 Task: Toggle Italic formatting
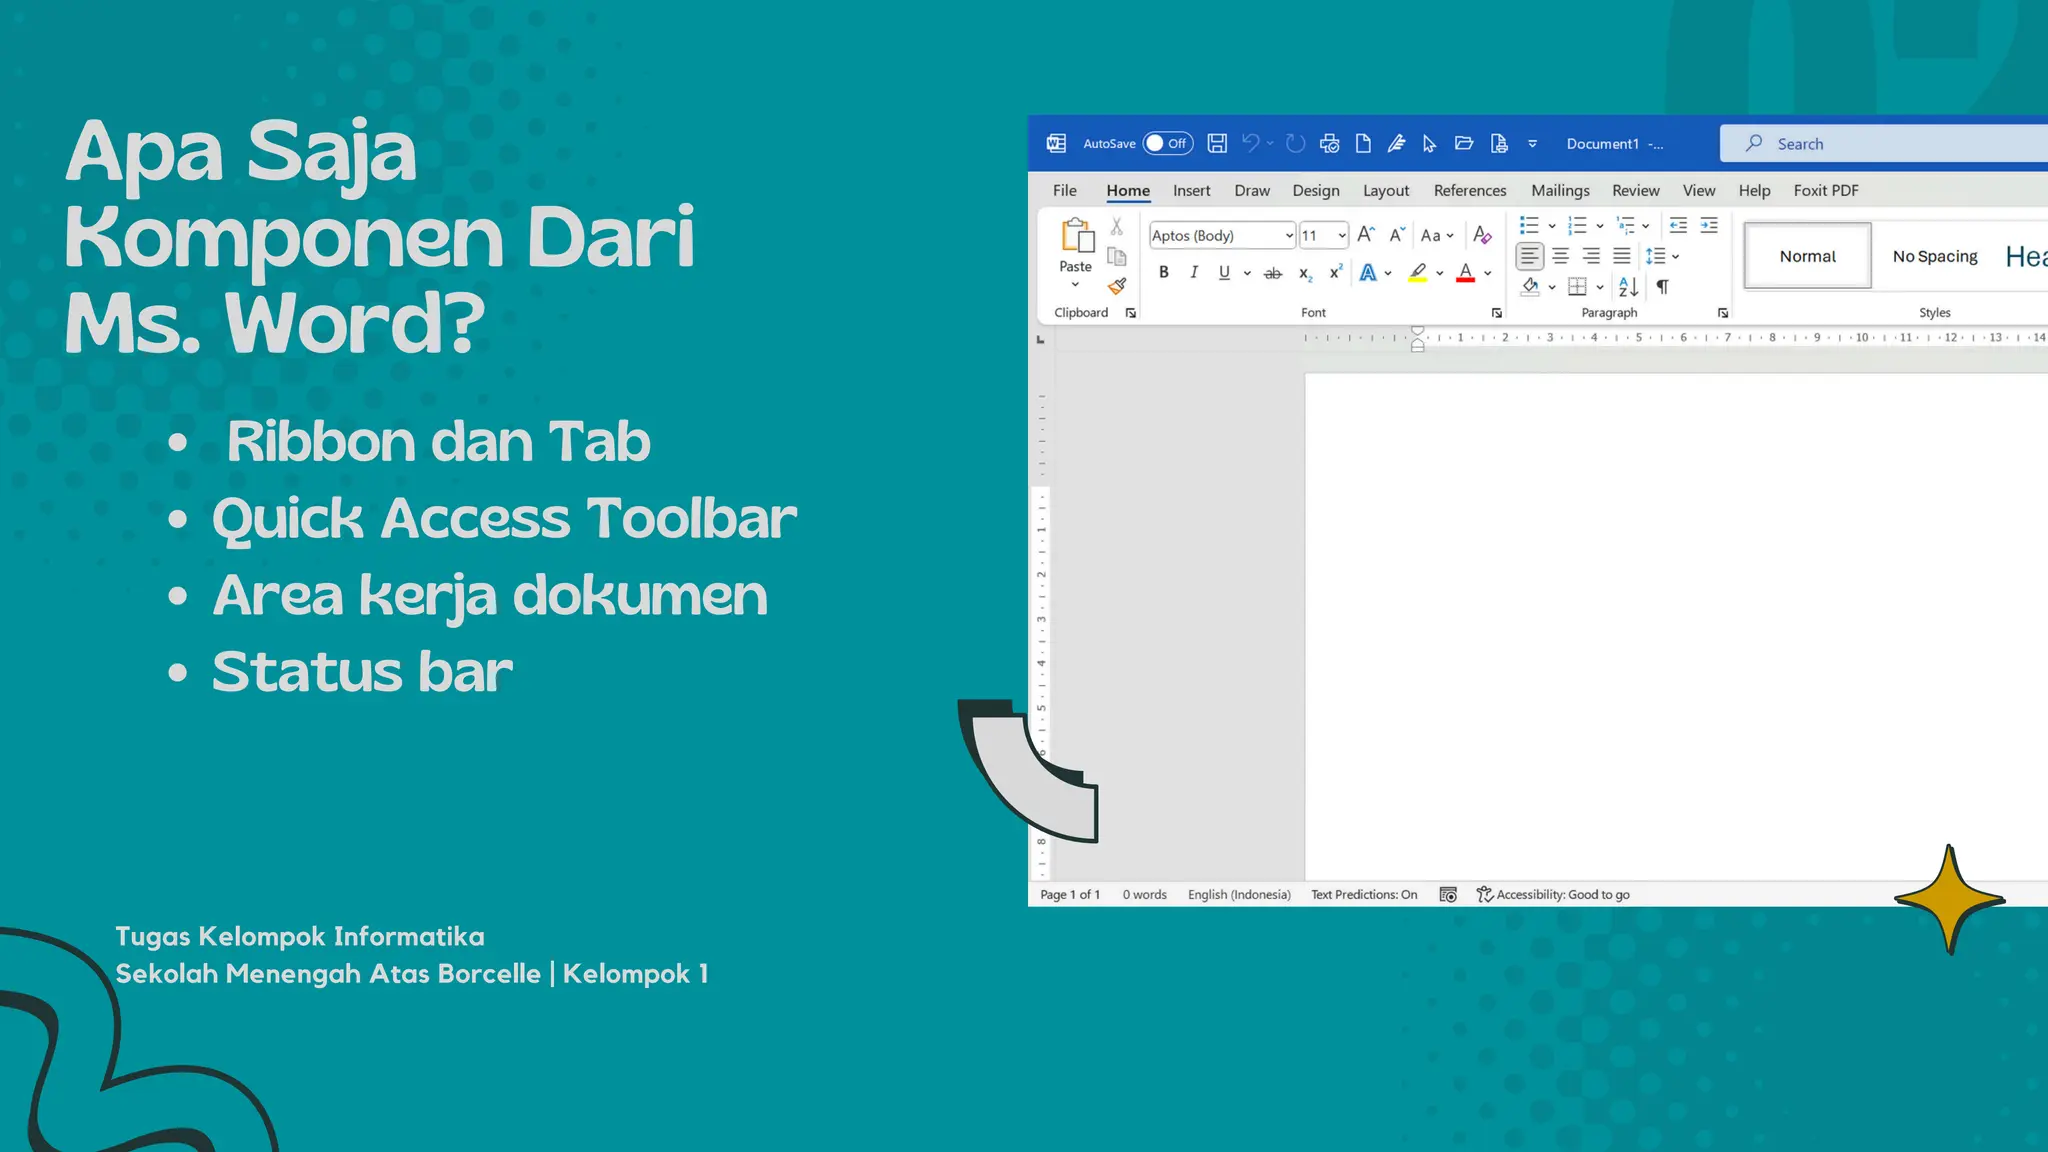point(1193,272)
